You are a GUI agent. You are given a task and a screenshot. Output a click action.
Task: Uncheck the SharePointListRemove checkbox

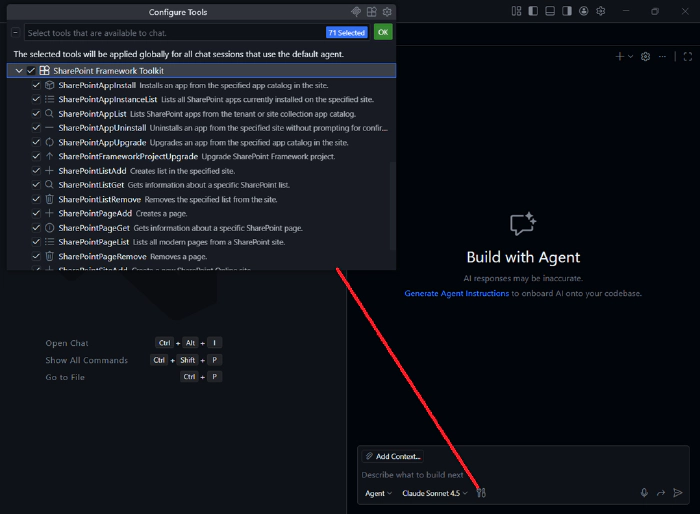pyautogui.click(x=36, y=199)
